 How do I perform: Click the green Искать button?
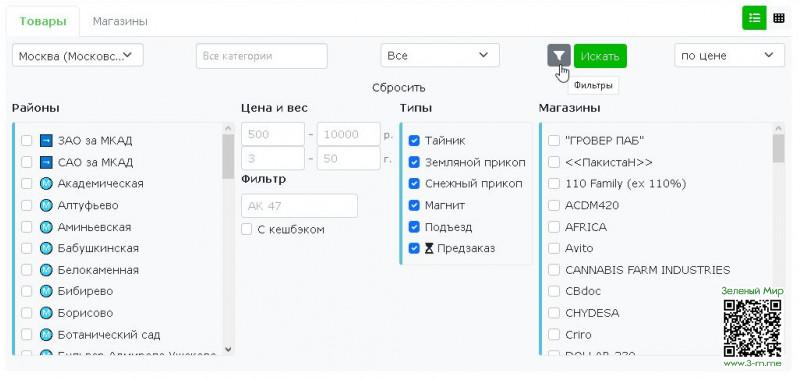point(600,56)
